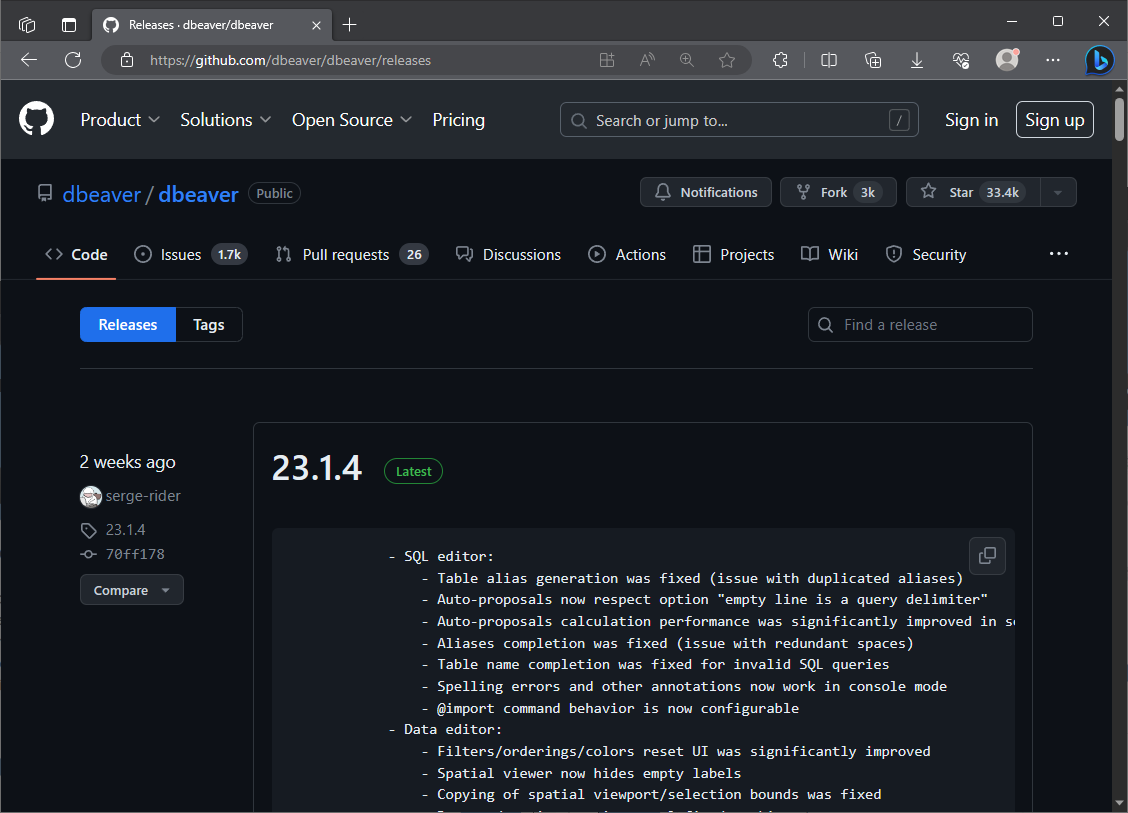1128x813 pixels.
Task: Open the Projects tab
Action: 733,255
